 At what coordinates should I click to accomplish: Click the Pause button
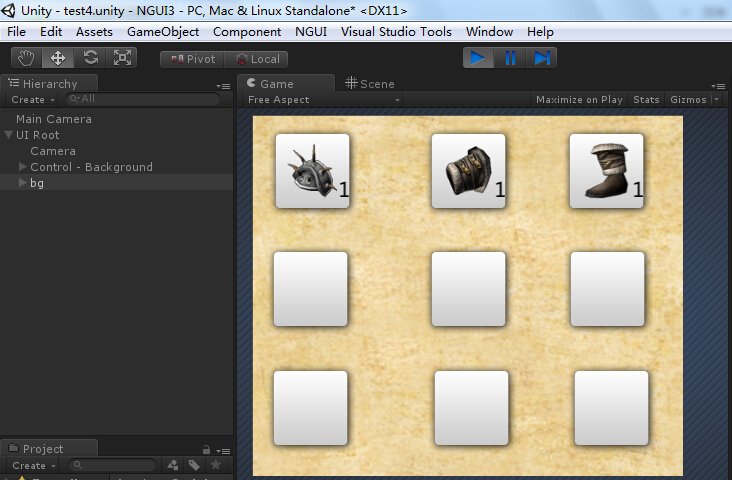[x=510, y=58]
